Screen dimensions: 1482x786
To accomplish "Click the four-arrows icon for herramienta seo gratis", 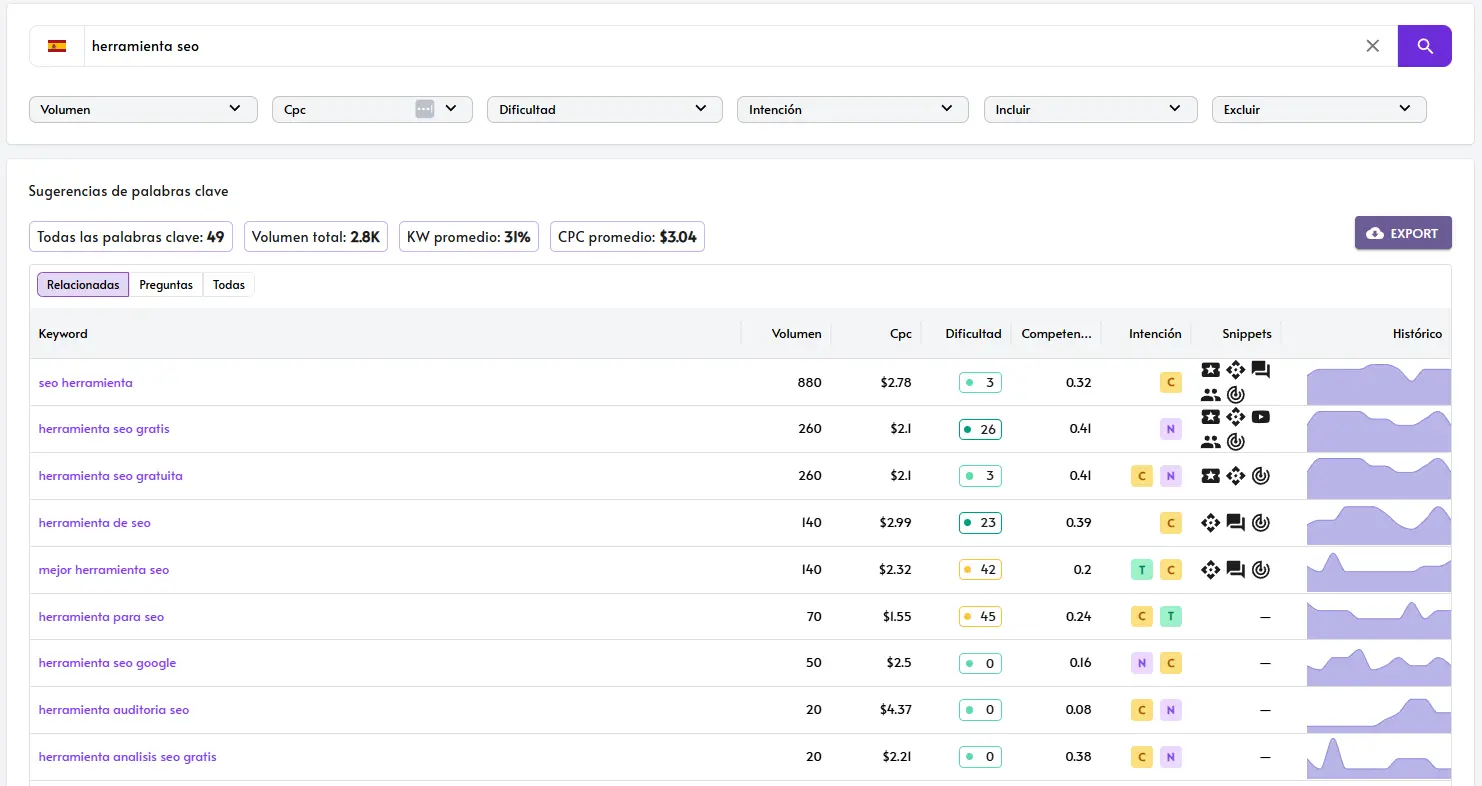I will (x=1235, y=417).
